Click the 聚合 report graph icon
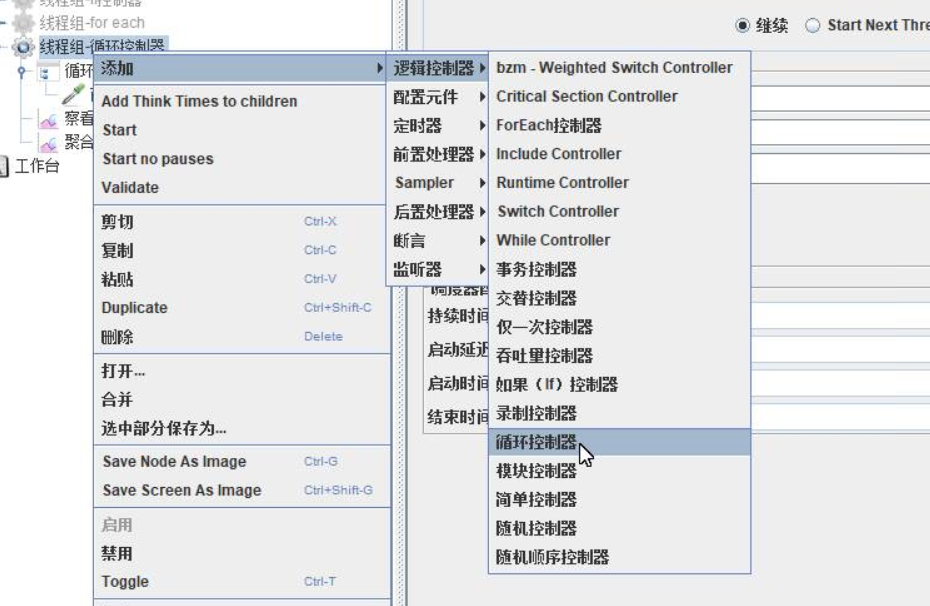The height and width of the screenshot is (606, 930). point(48,142)
